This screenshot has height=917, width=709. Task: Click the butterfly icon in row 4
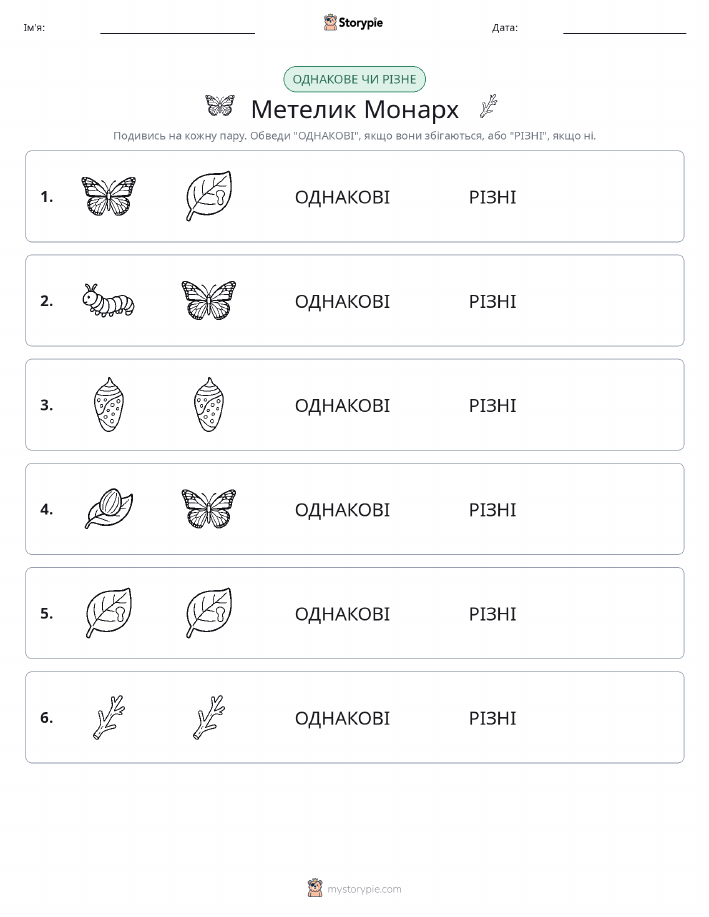click(209, 509)
